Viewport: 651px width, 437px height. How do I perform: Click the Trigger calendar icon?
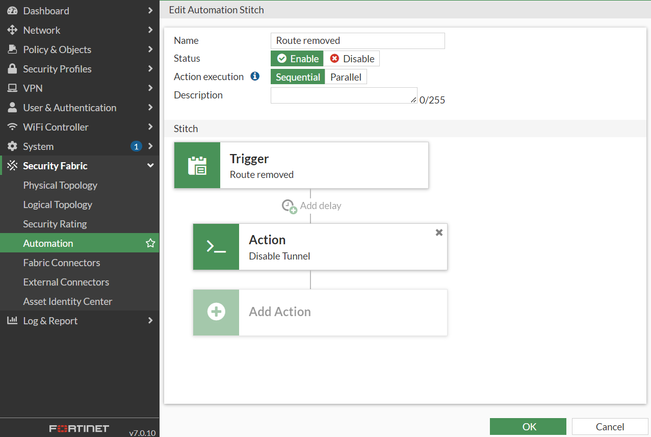tap(197, 165)
